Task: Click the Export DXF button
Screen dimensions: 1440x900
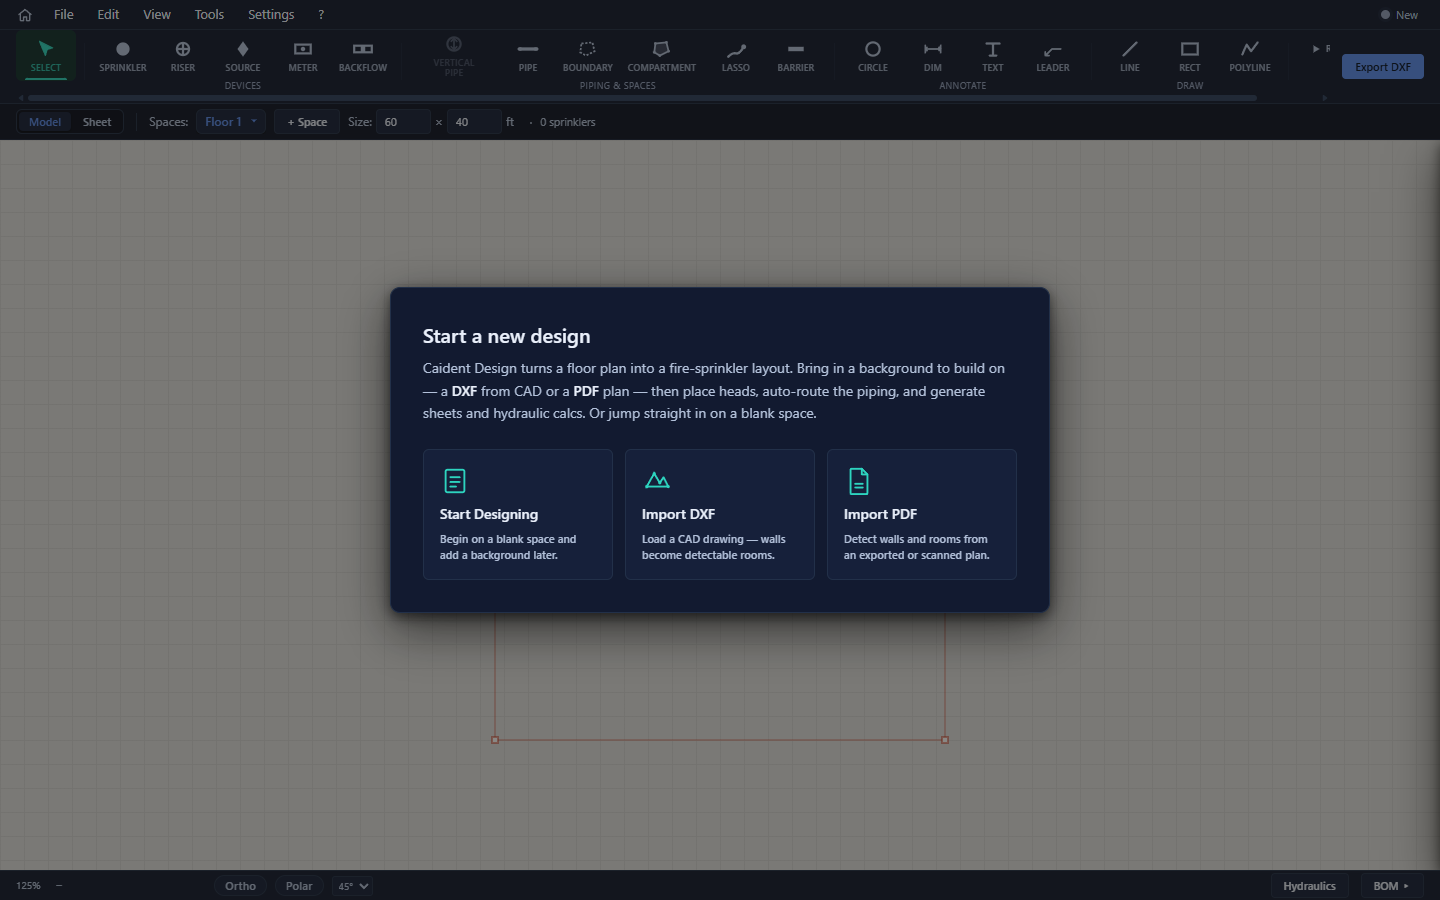Action: click(1383, 67)
